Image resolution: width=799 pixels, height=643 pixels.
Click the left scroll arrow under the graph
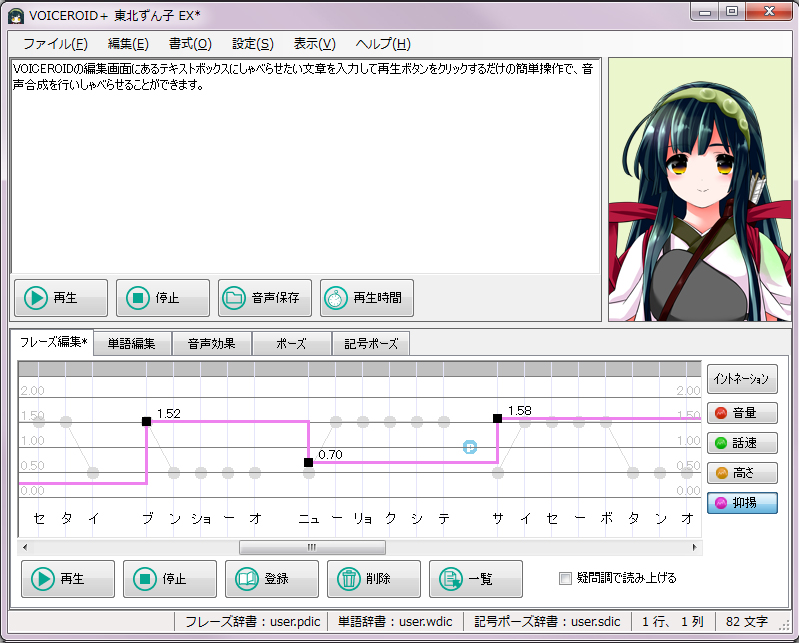point(25,548)
